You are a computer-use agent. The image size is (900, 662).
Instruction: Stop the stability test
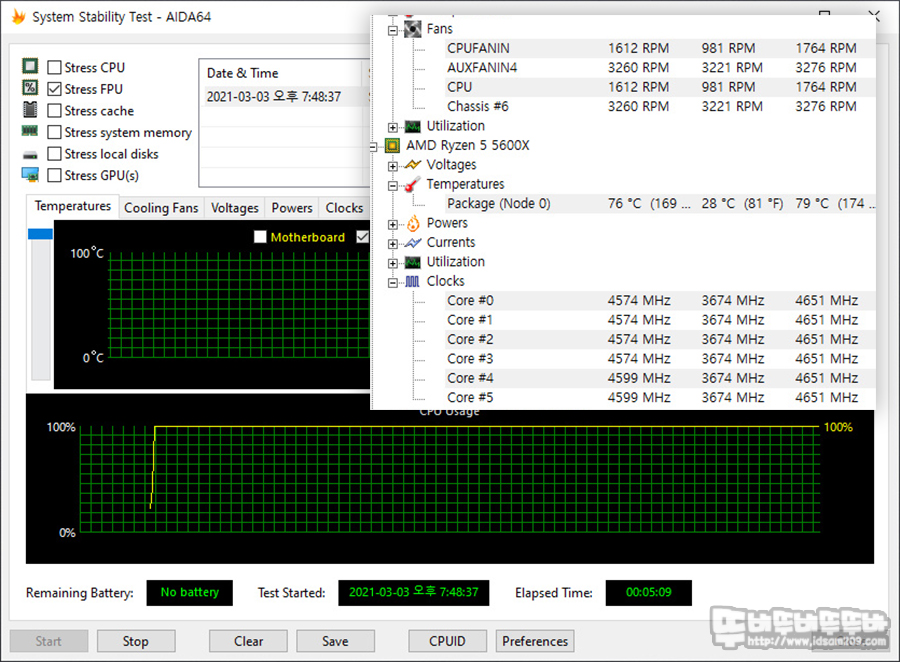136,641
